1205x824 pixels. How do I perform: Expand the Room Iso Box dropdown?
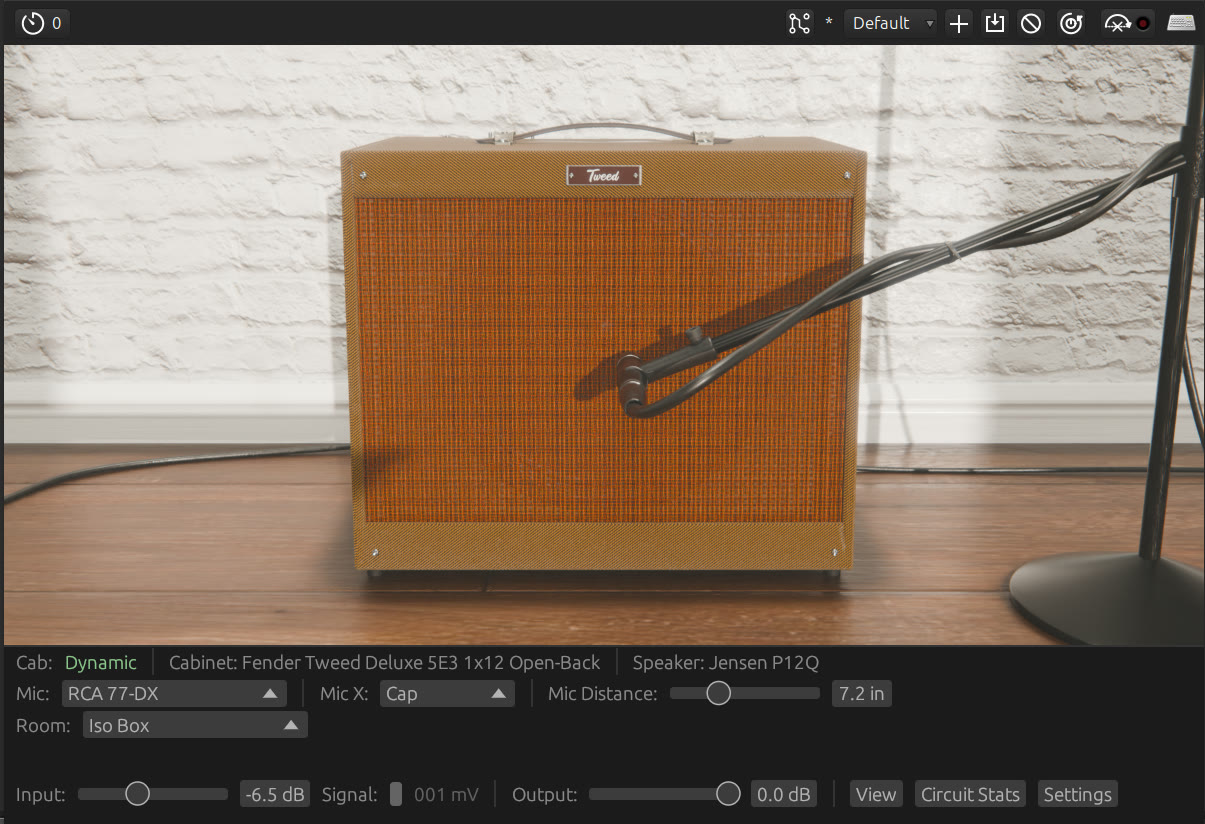[x=195, y=725]
